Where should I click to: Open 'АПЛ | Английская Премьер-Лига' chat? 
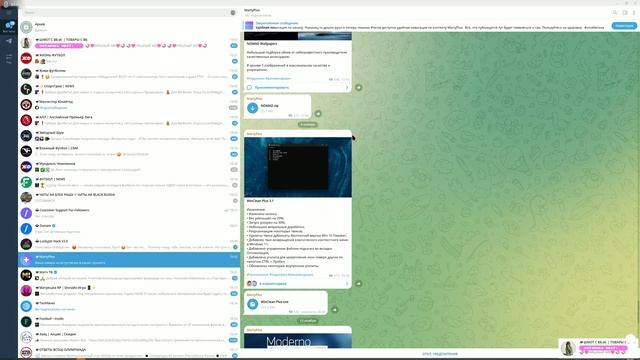pos(129,120)
